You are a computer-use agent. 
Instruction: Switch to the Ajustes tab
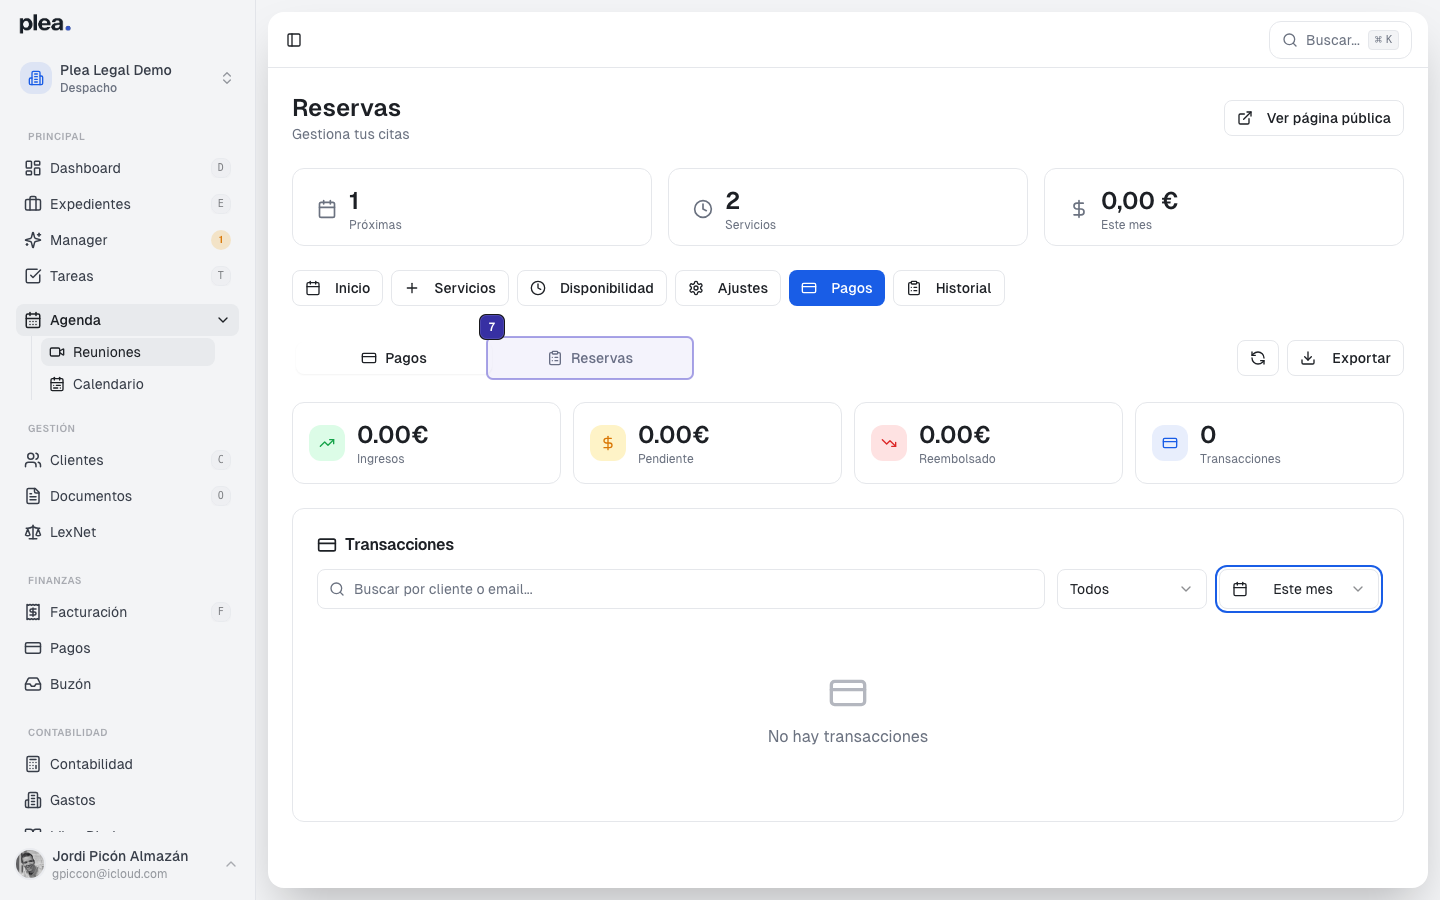728,288
